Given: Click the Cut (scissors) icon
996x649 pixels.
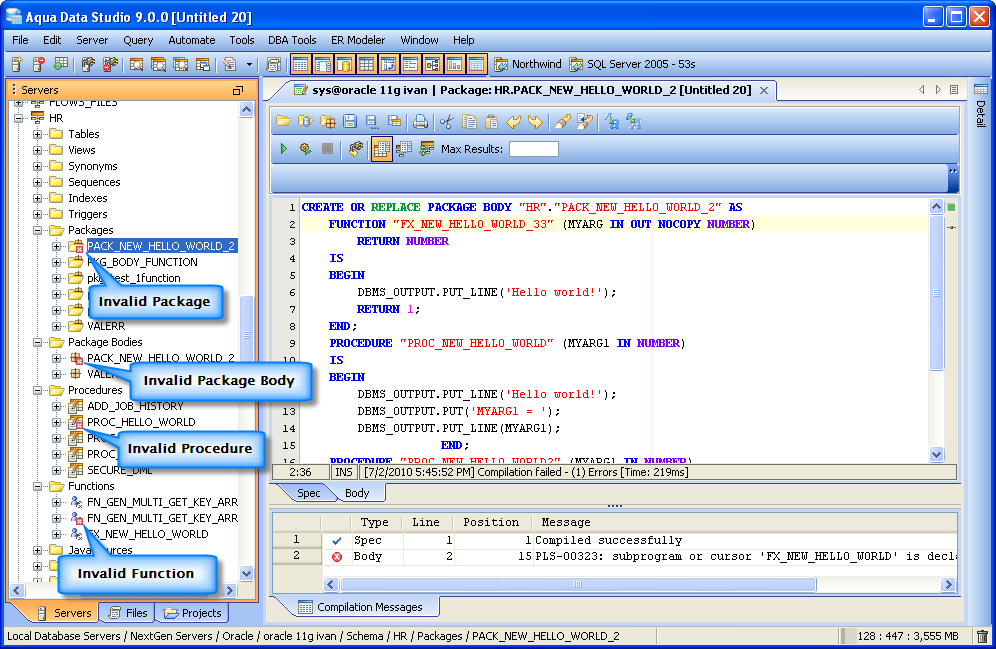Looking at the screenshot, I should click(447, 122).
